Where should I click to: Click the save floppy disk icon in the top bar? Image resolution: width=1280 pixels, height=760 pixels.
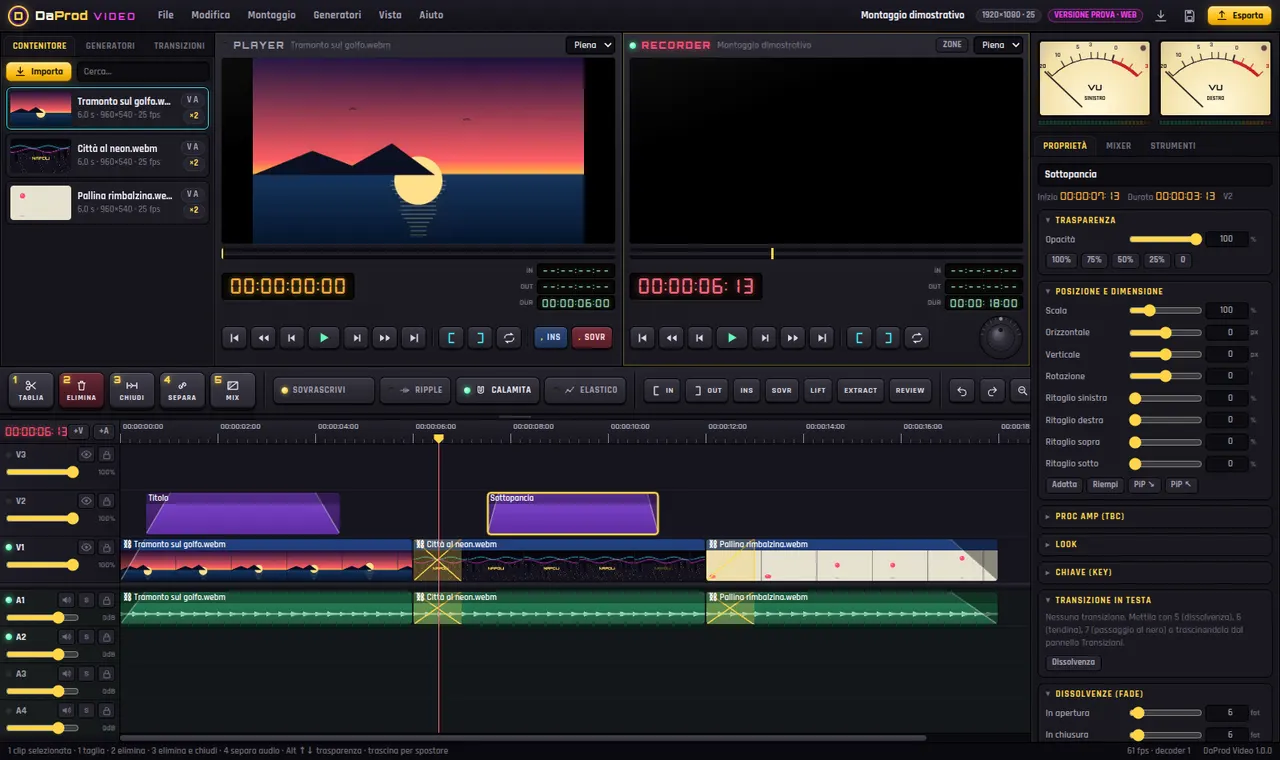pyautogui.click(x=1189, y=15)
